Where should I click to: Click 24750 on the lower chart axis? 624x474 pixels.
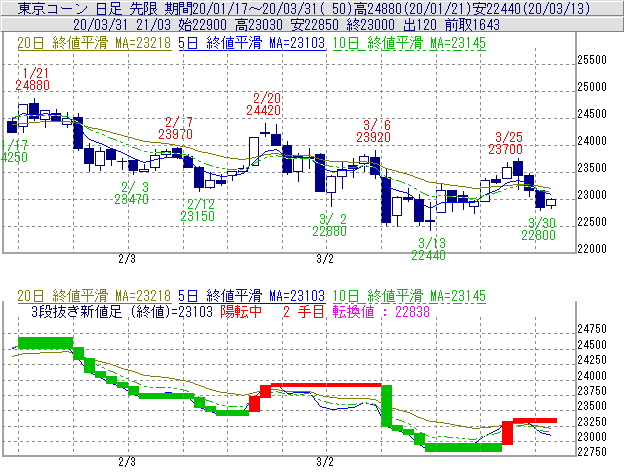point(592,329)
